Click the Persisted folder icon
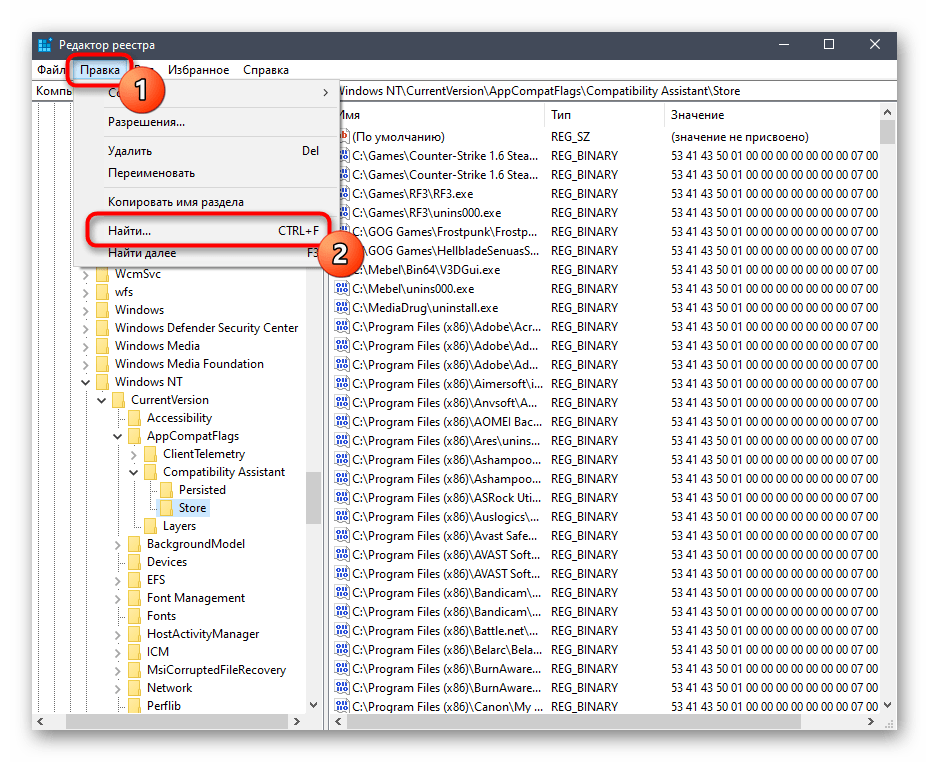 167,490
